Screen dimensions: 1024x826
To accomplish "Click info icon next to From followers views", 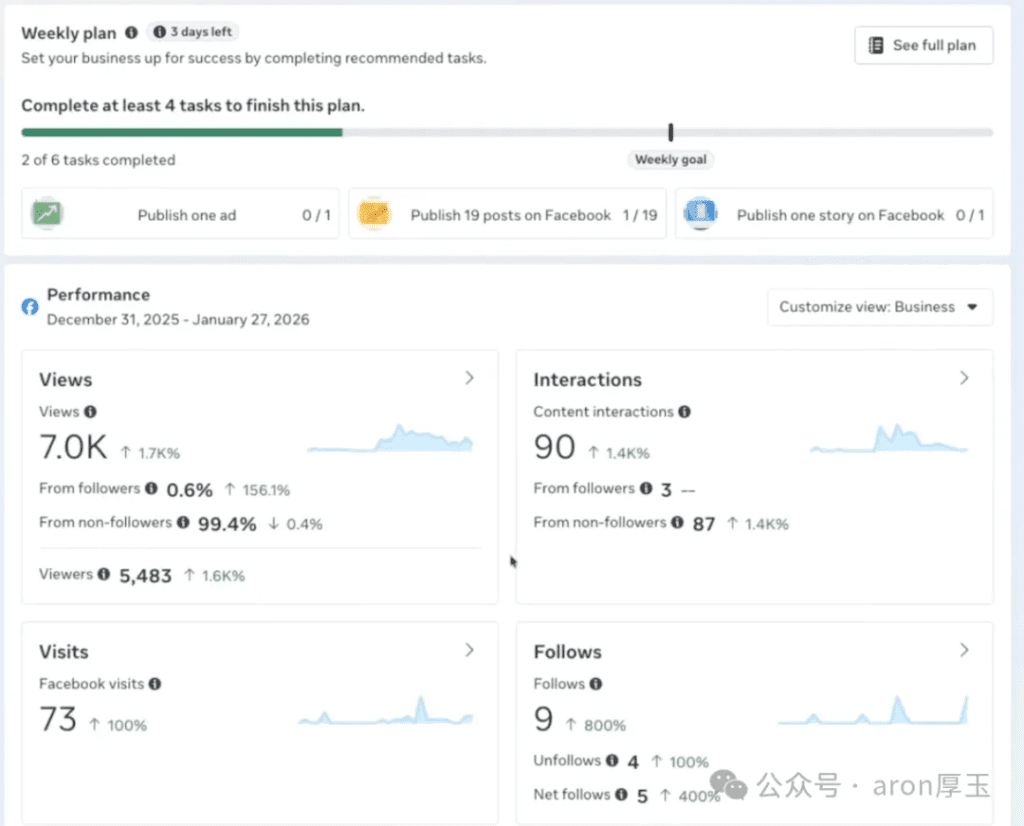I will (151, 489).
